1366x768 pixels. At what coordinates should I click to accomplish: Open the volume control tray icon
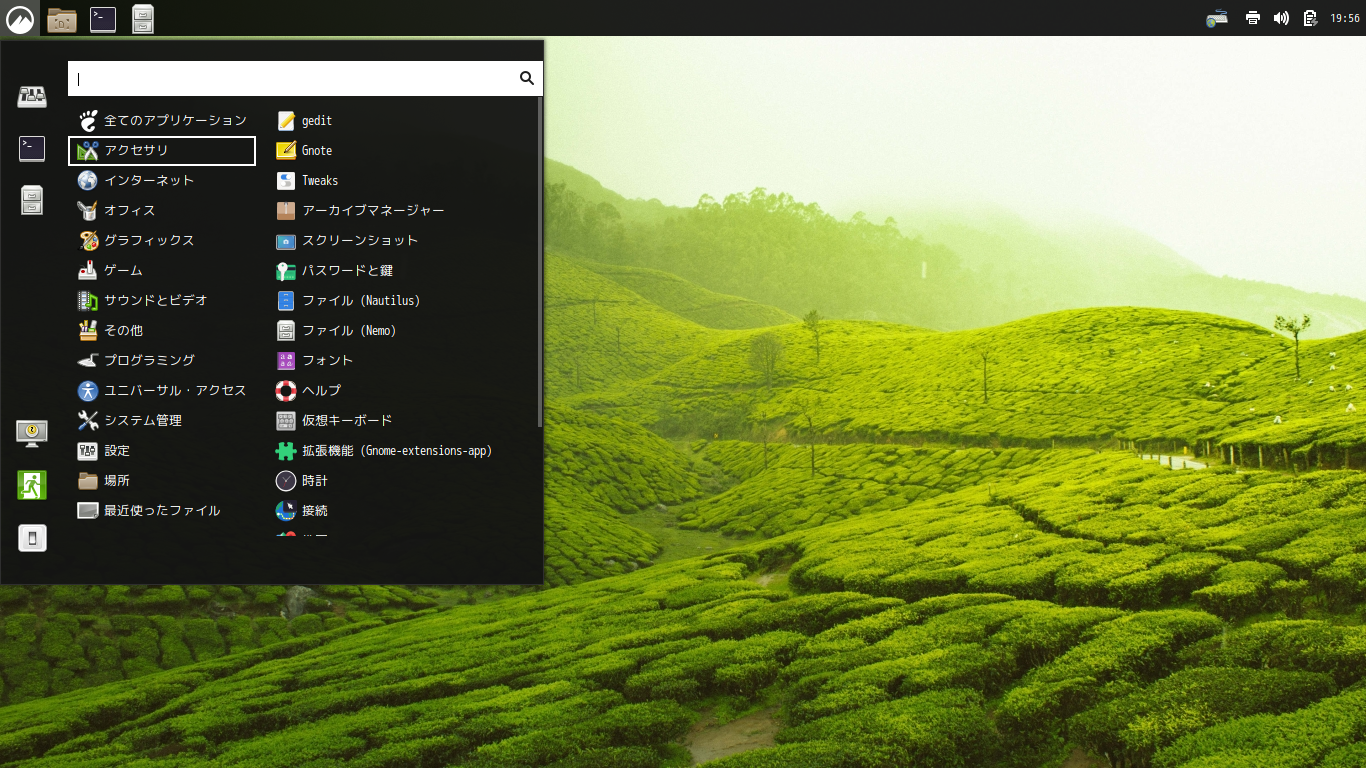tap(1281, 18)
